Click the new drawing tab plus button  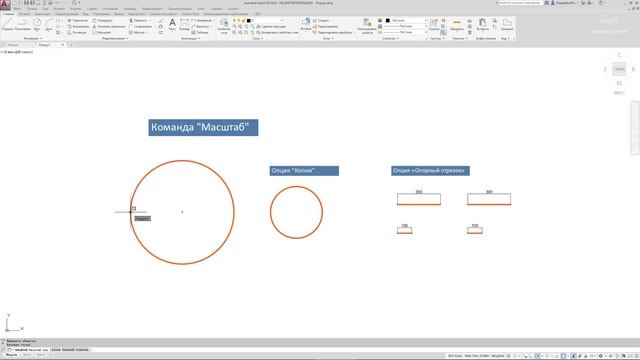tap(71, 44)
